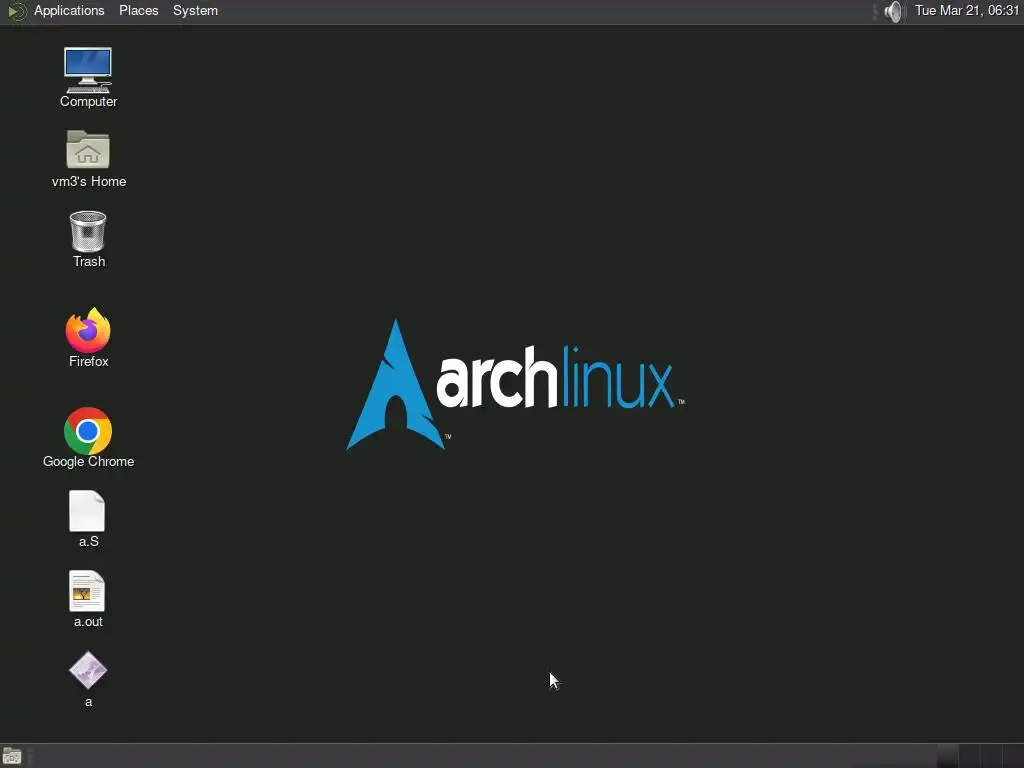1024x768 pixels.
Task: Click the Show Desktop button in bottom panel
Action: (12, 756)
